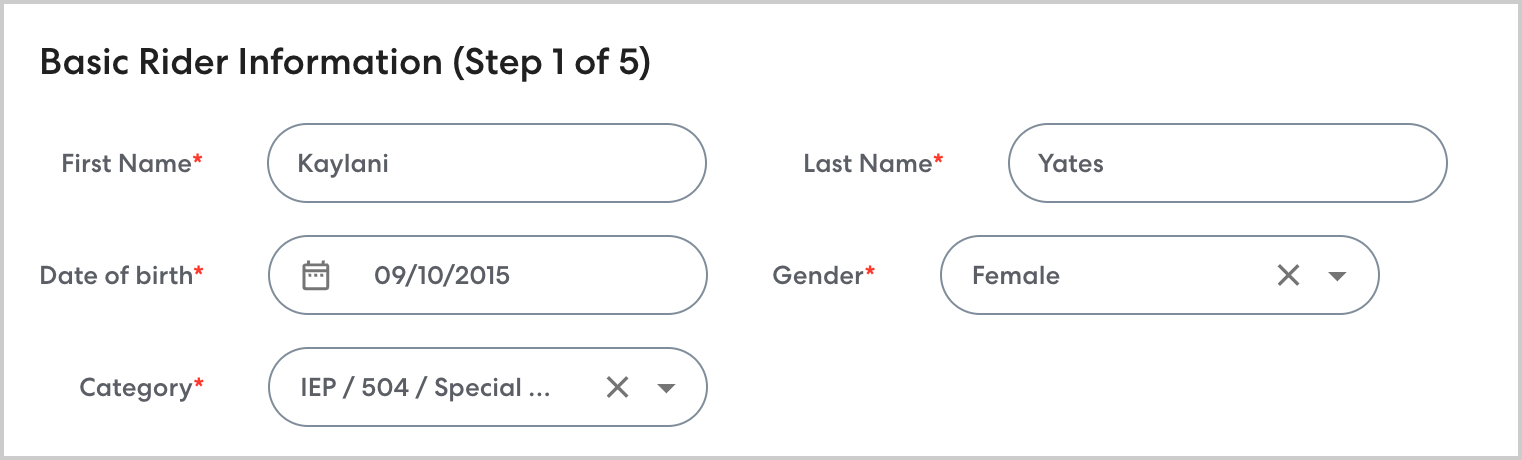The height and width of the screenshot is (460, 1522).
Task: Clear the Category selection with X
Action: pos(617,387)
